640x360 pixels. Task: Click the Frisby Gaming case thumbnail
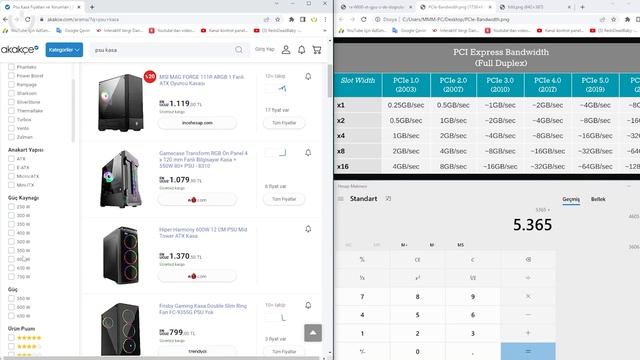[121, 329]
